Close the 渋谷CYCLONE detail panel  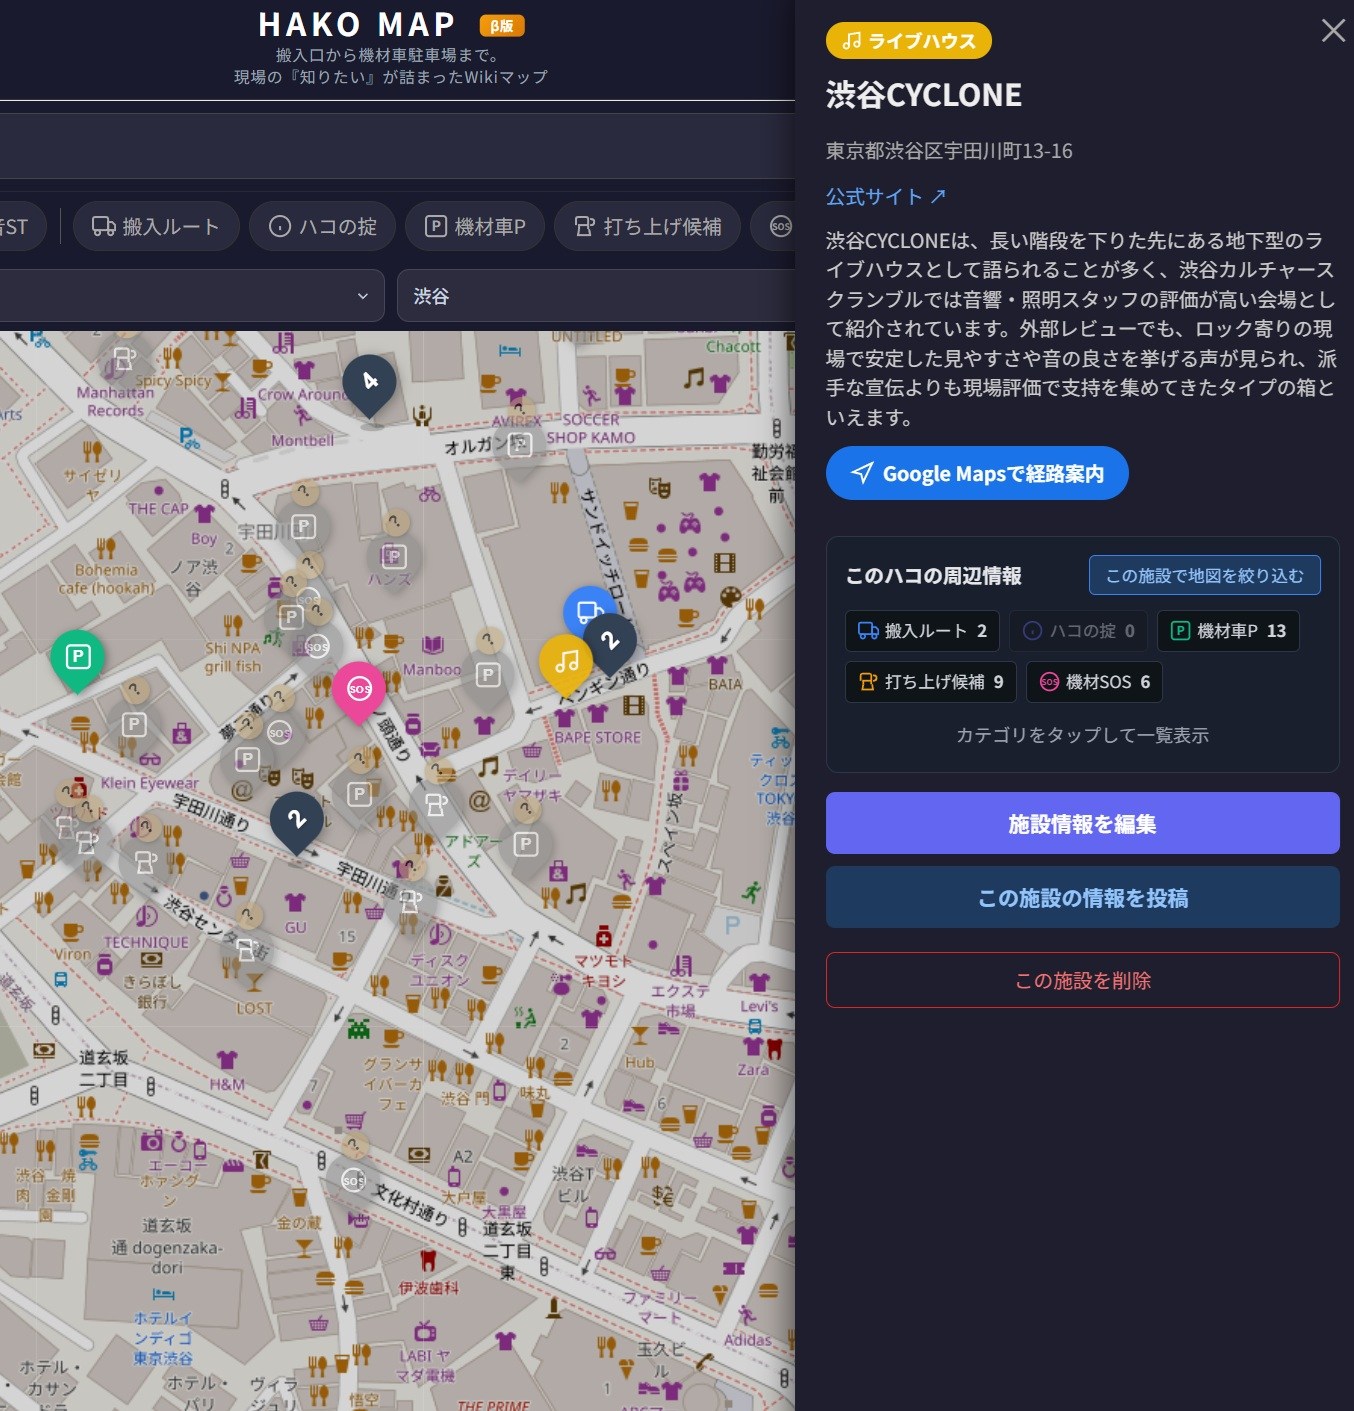(1333, 31)
